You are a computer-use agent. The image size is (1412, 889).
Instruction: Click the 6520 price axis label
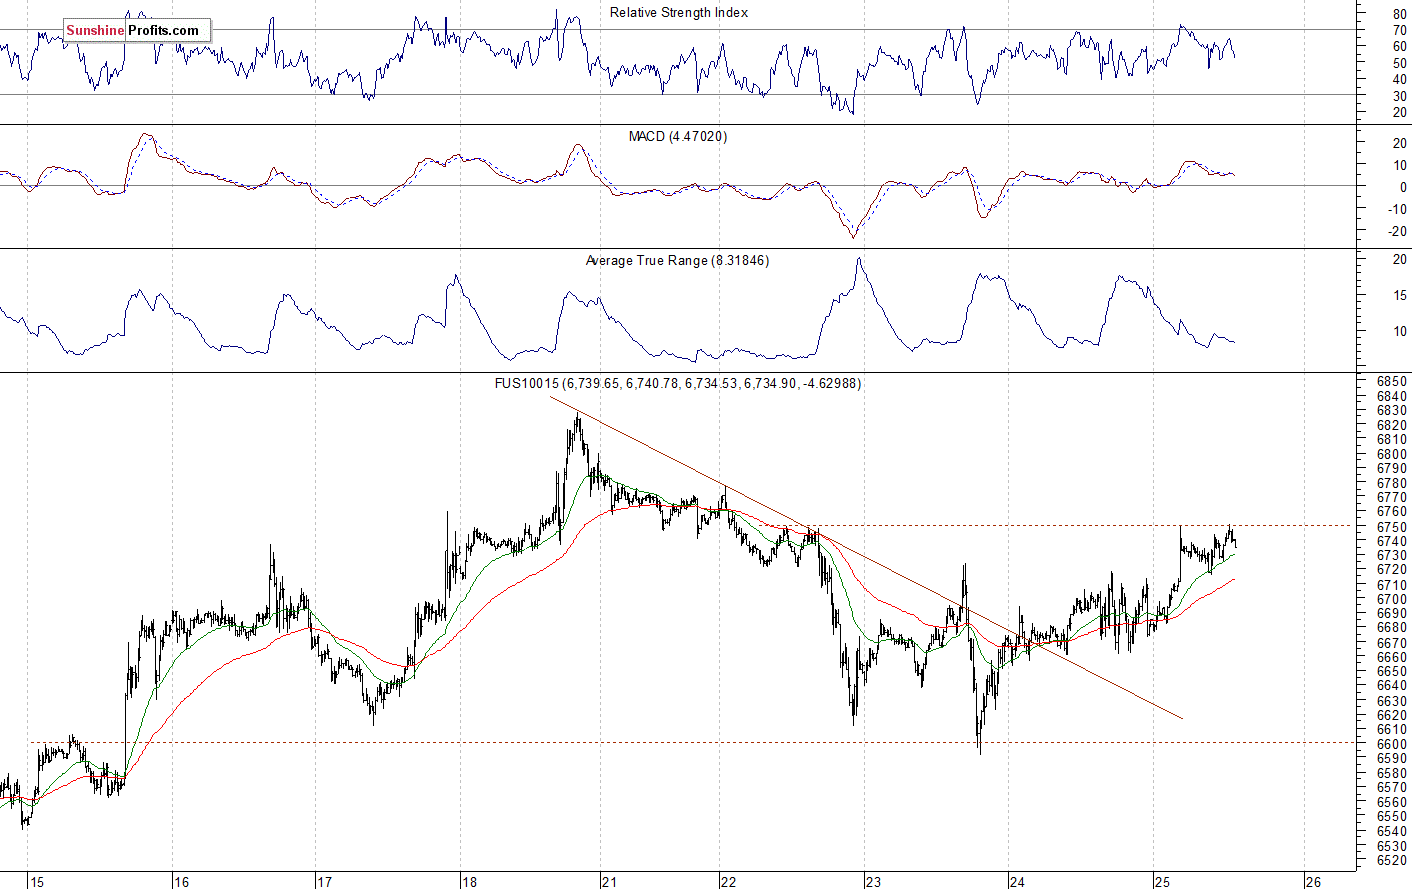(x=1392, y=860)
